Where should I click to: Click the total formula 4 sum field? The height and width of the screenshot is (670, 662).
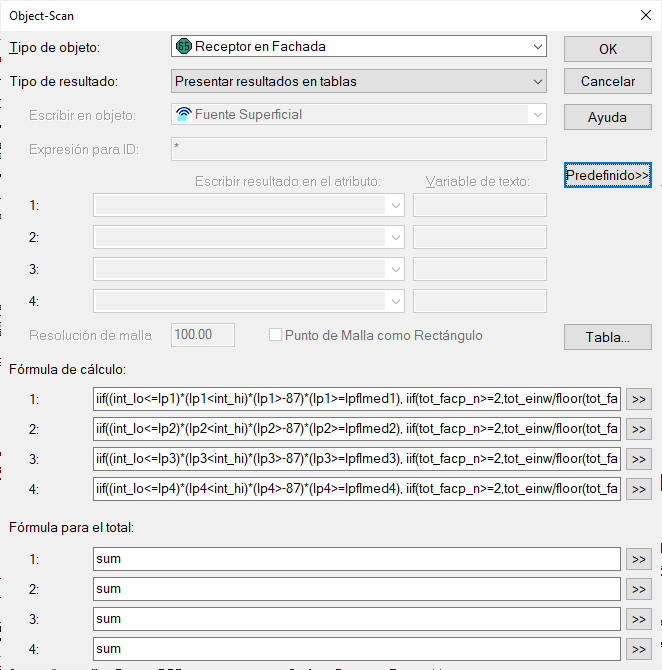click(357, 649)
